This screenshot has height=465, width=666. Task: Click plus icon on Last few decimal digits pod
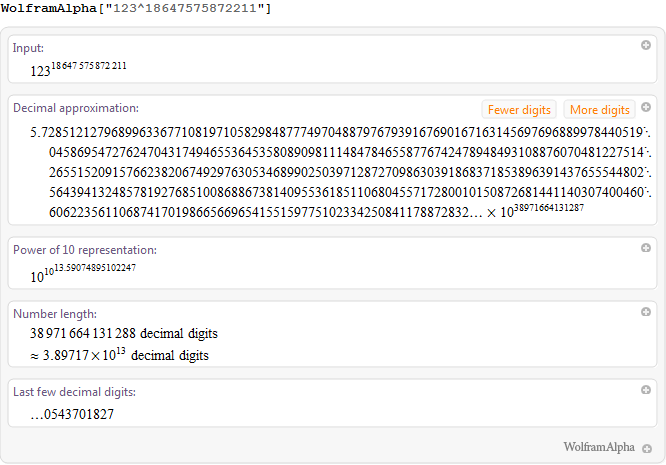tap(646, 390)
